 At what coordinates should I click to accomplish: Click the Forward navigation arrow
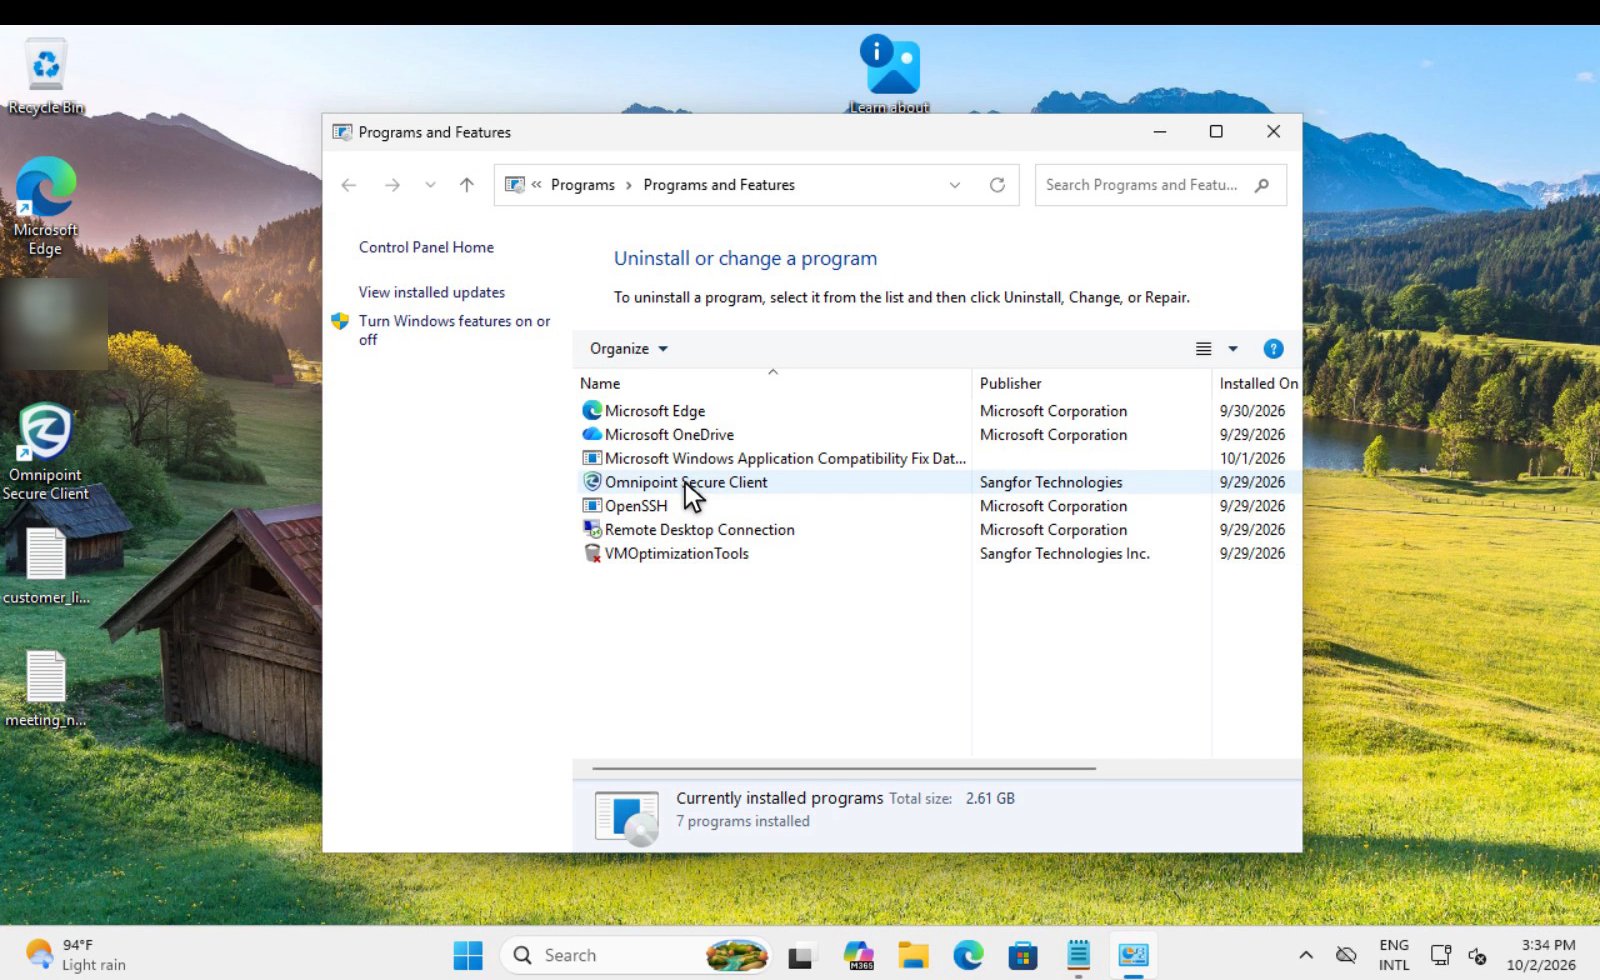pyautogui.click(x=392, y=185)
